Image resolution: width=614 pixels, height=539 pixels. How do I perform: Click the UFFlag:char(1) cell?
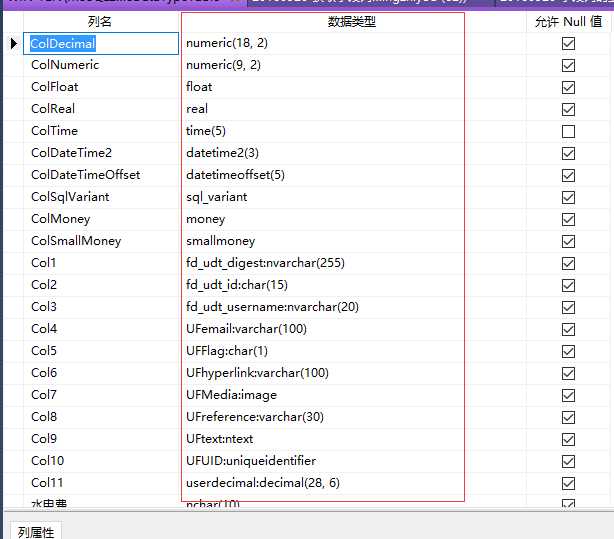pos(227,351)
